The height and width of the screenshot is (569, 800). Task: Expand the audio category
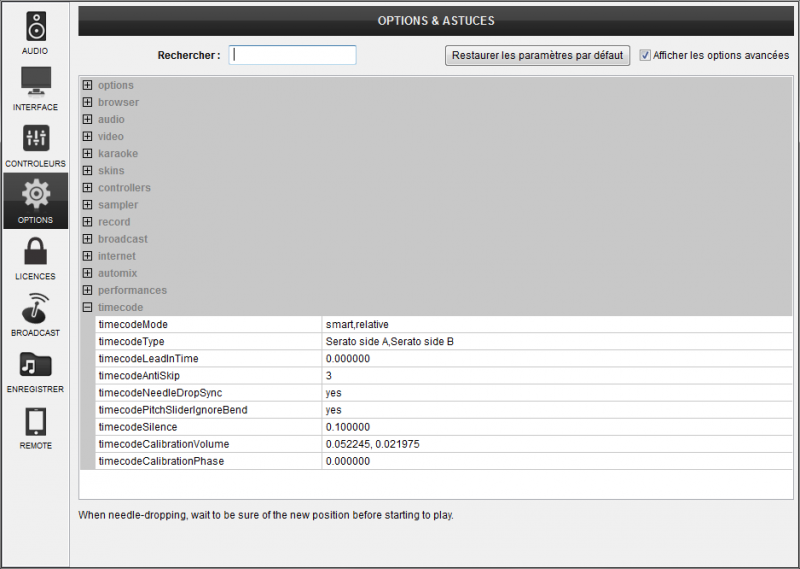pos(88,119)
